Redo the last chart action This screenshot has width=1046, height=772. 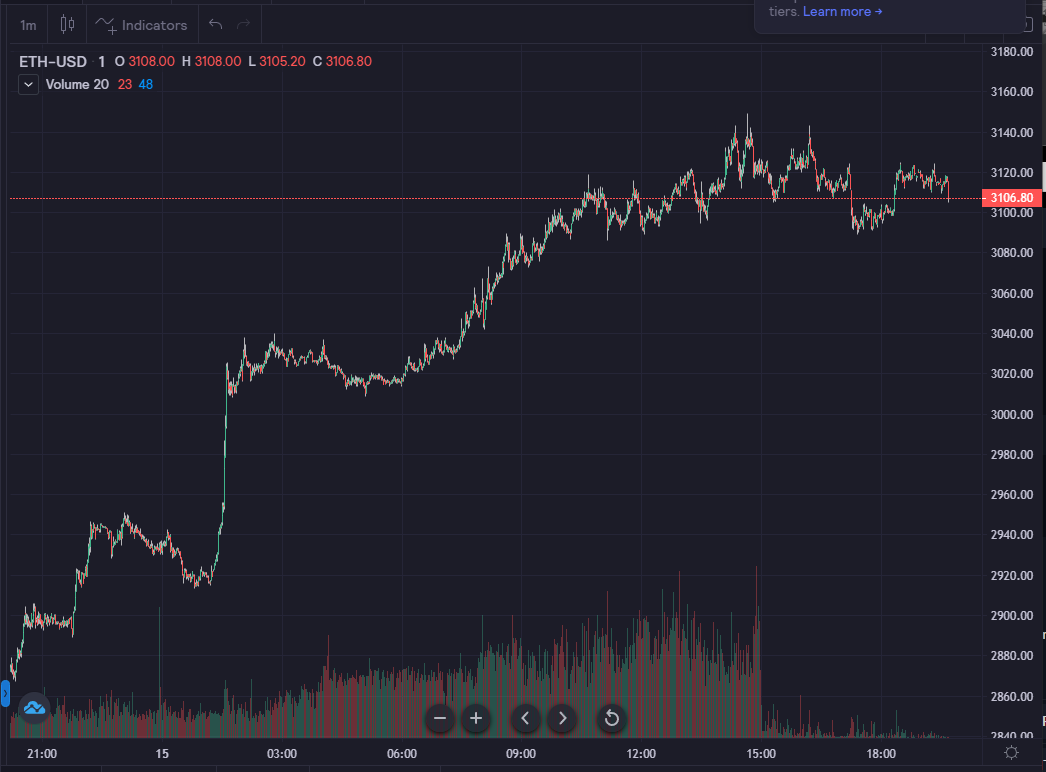pyautogui.click(x=243, y=25)
